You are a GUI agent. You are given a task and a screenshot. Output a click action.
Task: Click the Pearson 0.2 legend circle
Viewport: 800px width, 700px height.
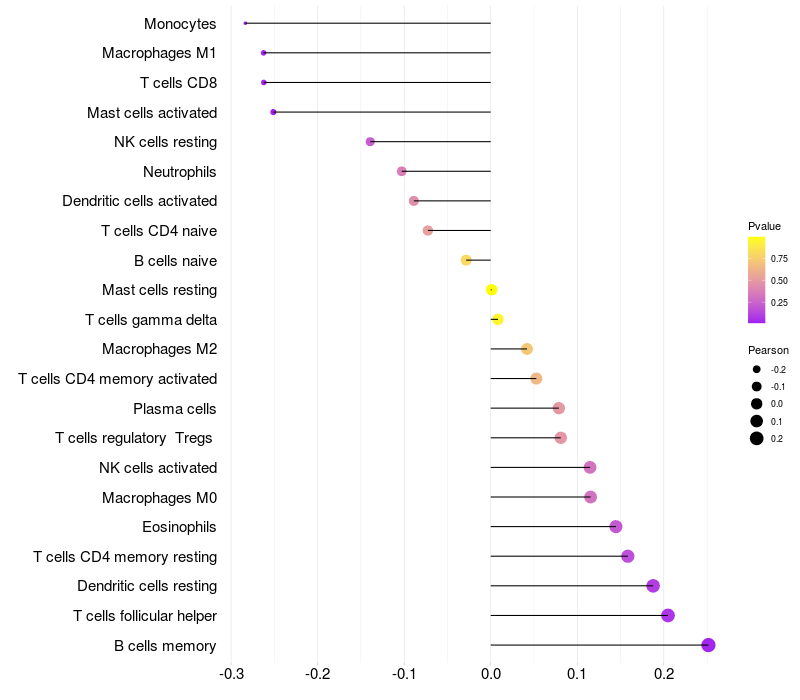pos(757,438)
